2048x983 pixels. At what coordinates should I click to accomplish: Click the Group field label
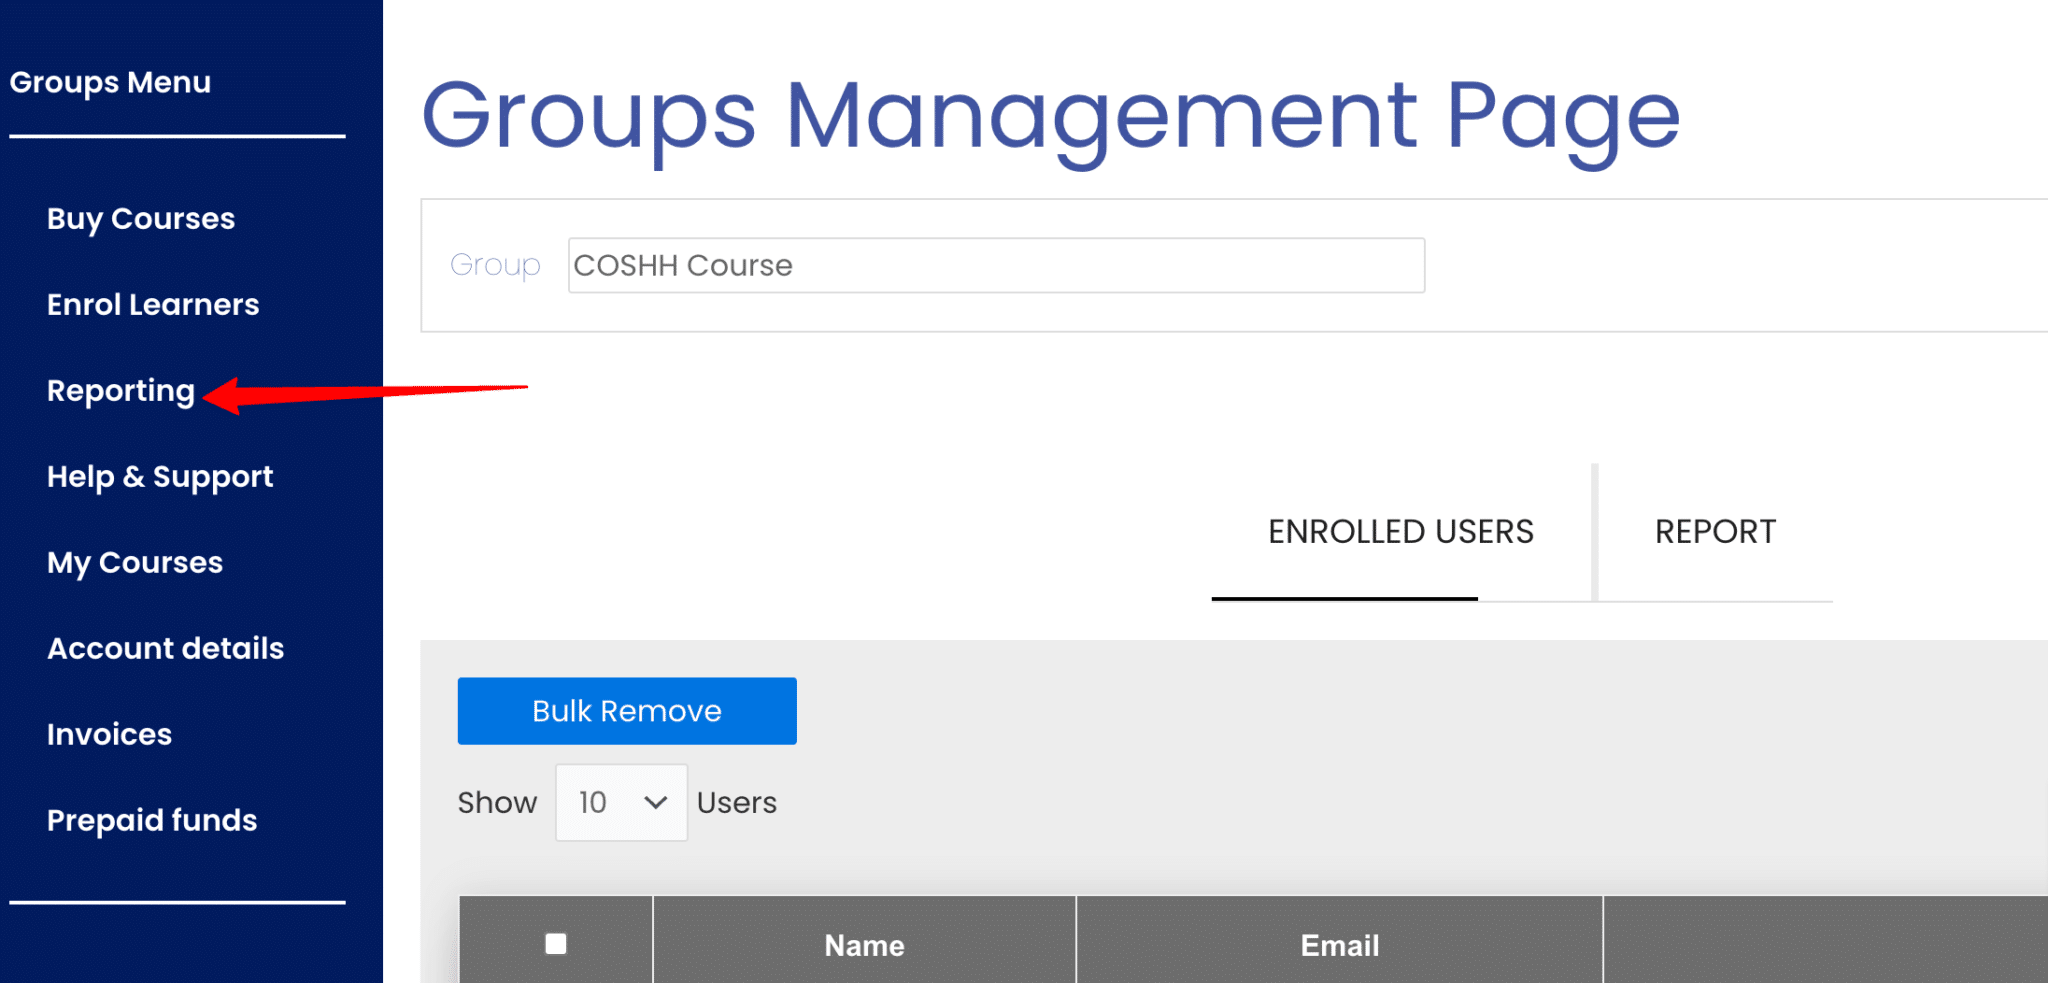coord(495,265)
